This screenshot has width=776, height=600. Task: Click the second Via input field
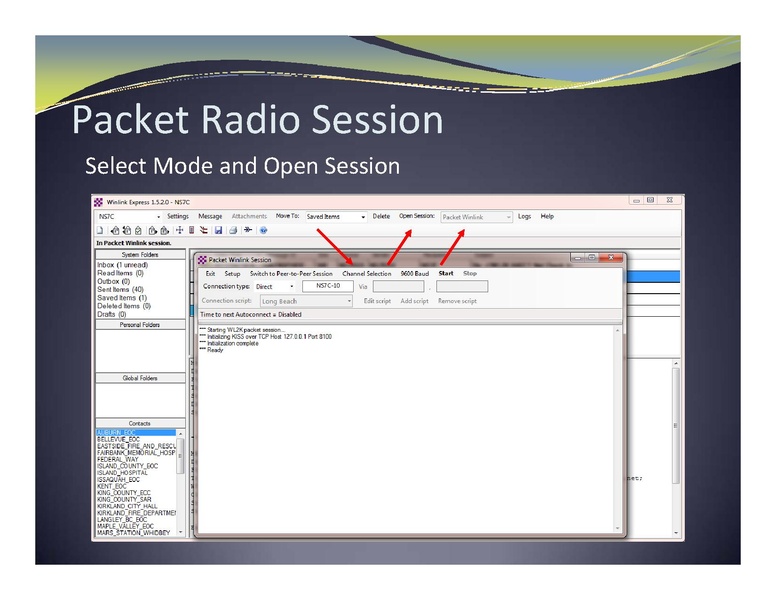pyautogui.click(x=462, y=286)
